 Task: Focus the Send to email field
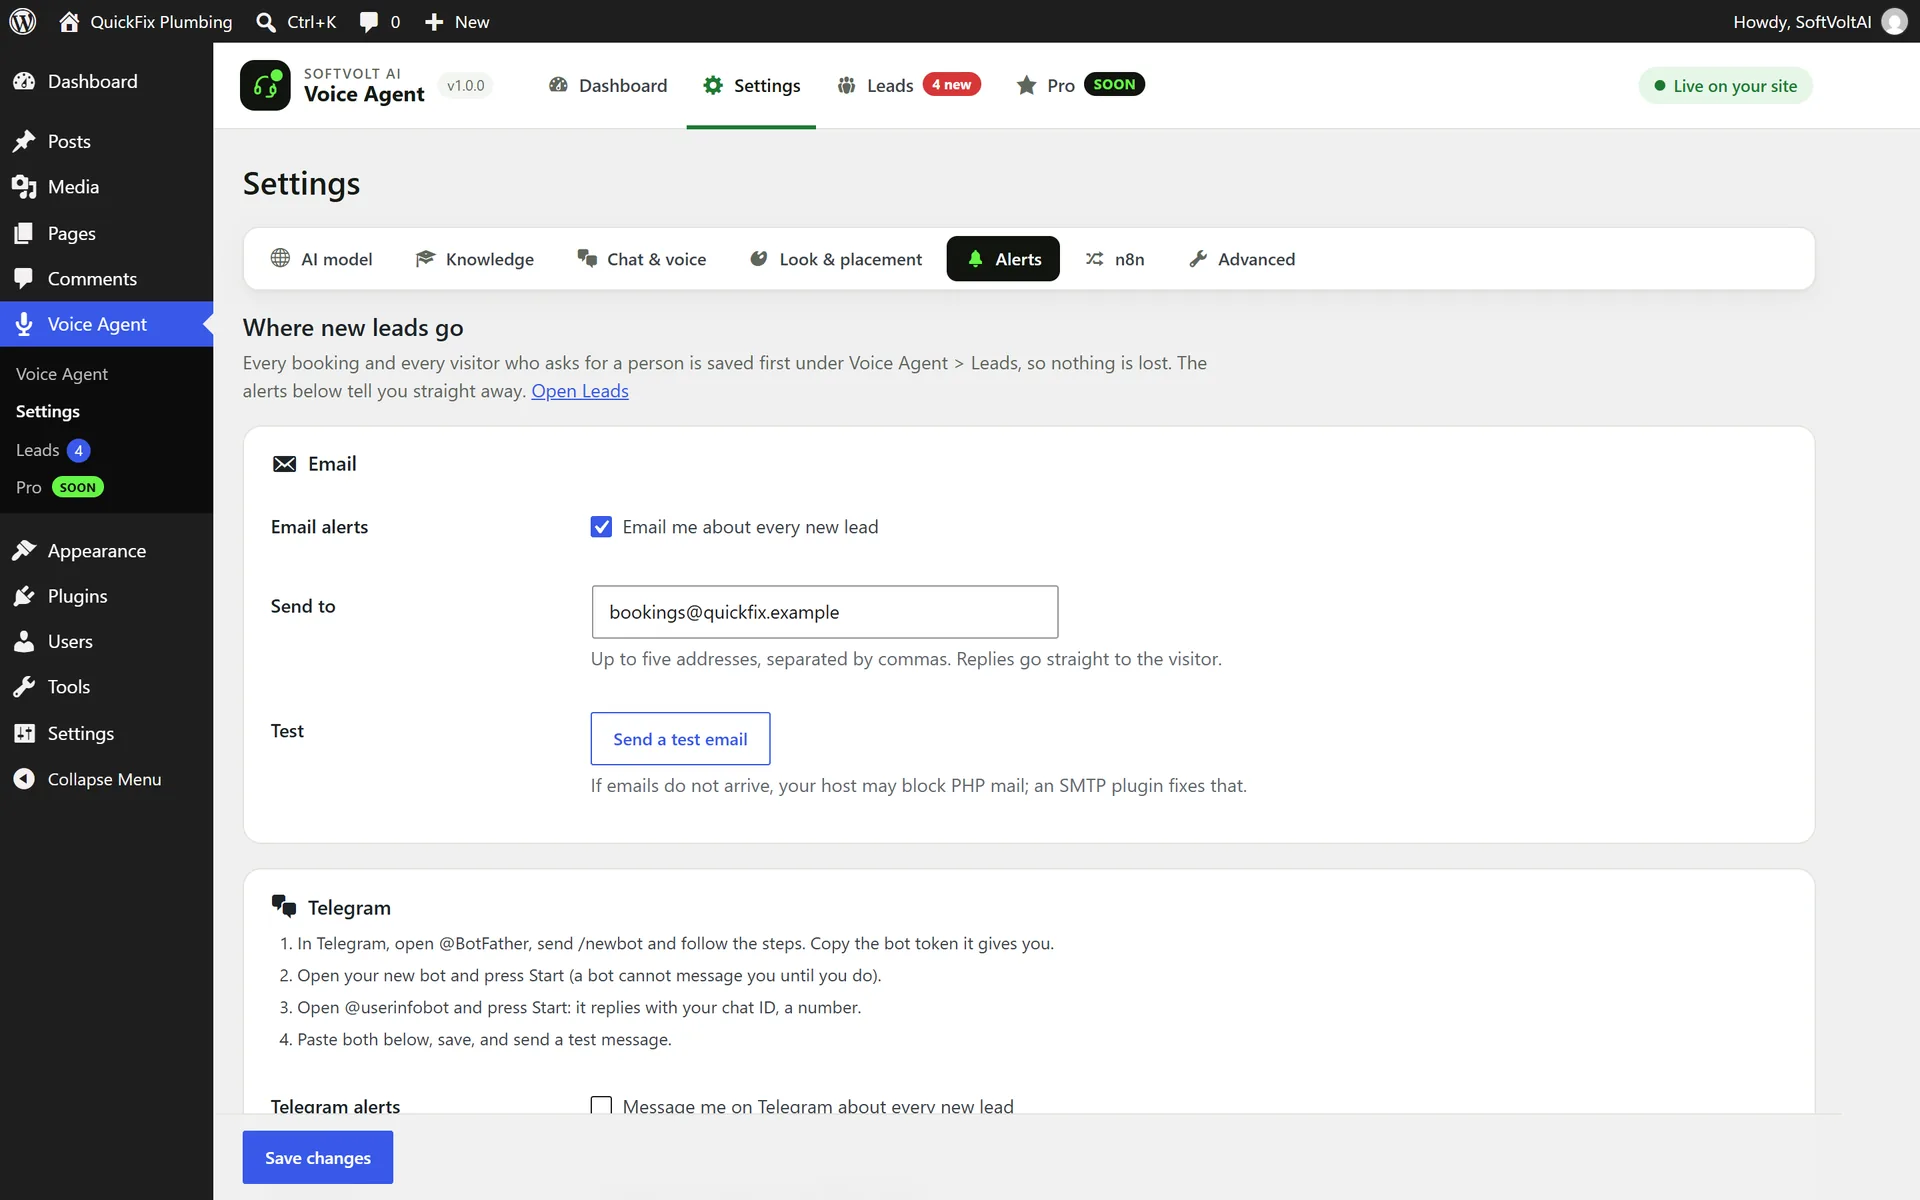click(x=825, y=612)
